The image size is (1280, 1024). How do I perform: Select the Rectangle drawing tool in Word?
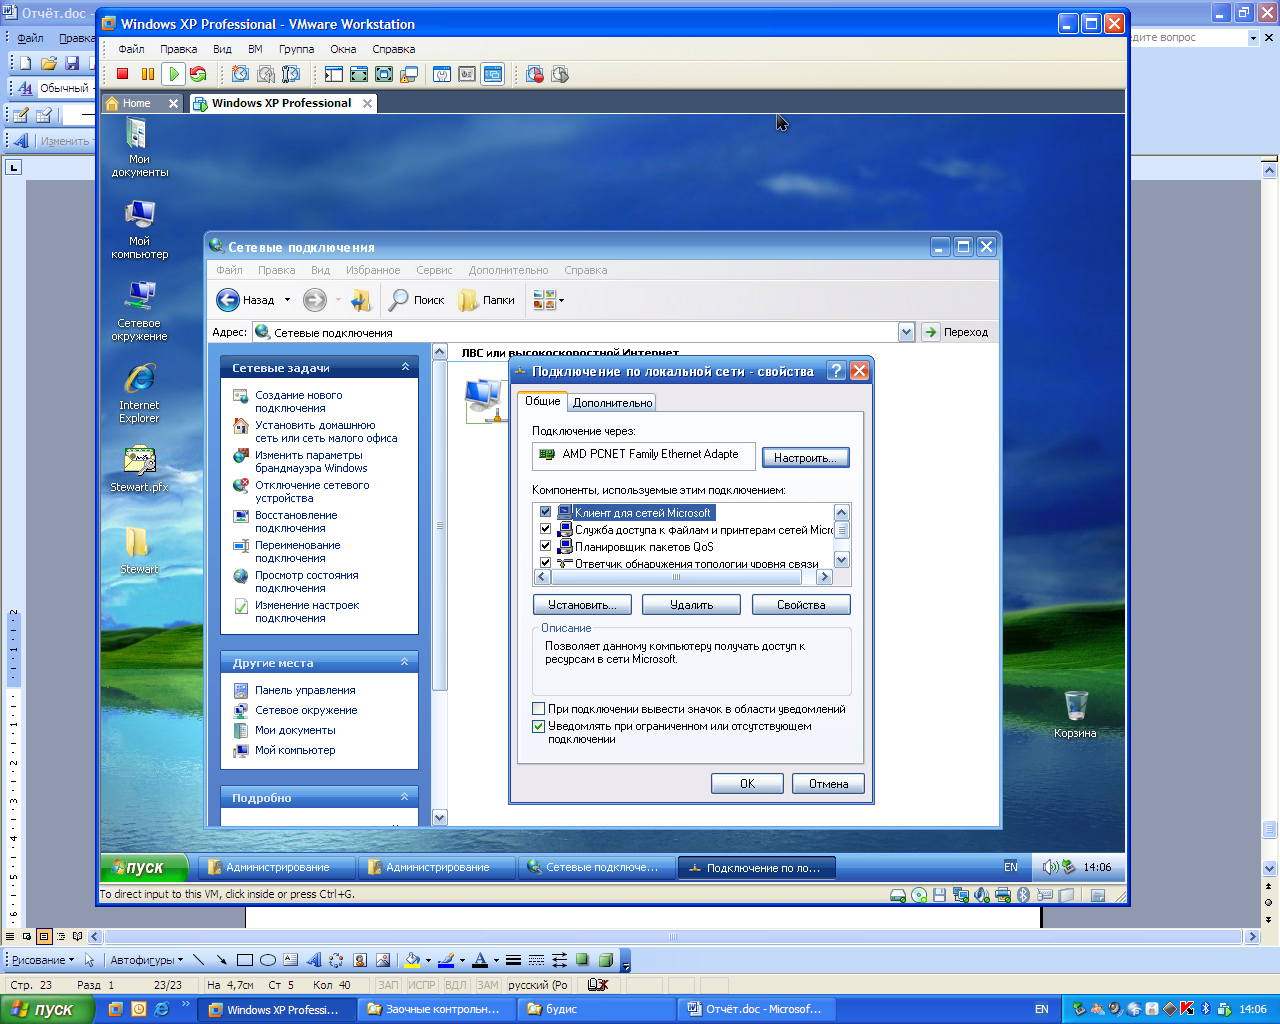click(244, 960)
